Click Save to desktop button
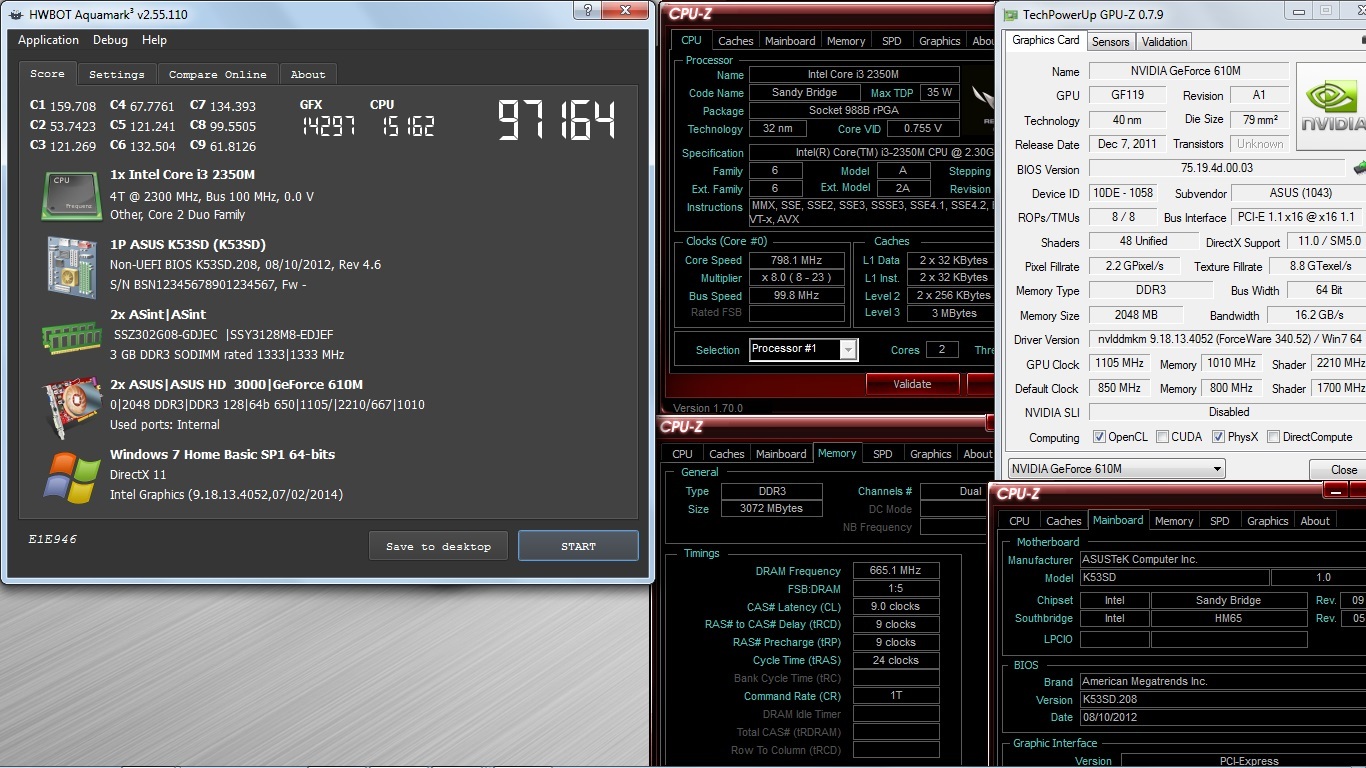Image resolution: width=1366 pixels, height=768 pixels. click(x=438, y=546)
